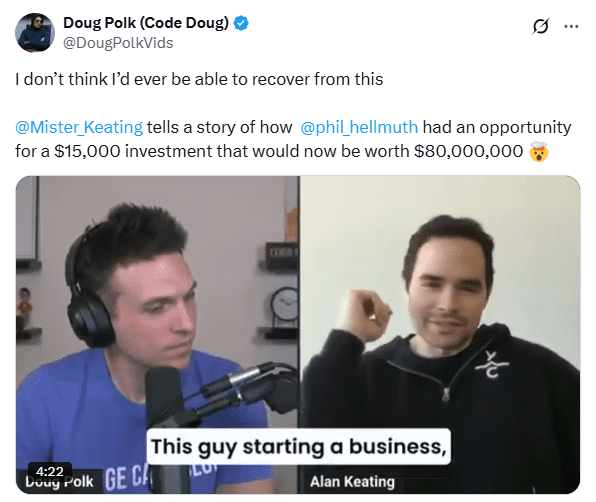Open the Doug Polk (Code Doug) name
596x502 pixels.
click(146, 23)
